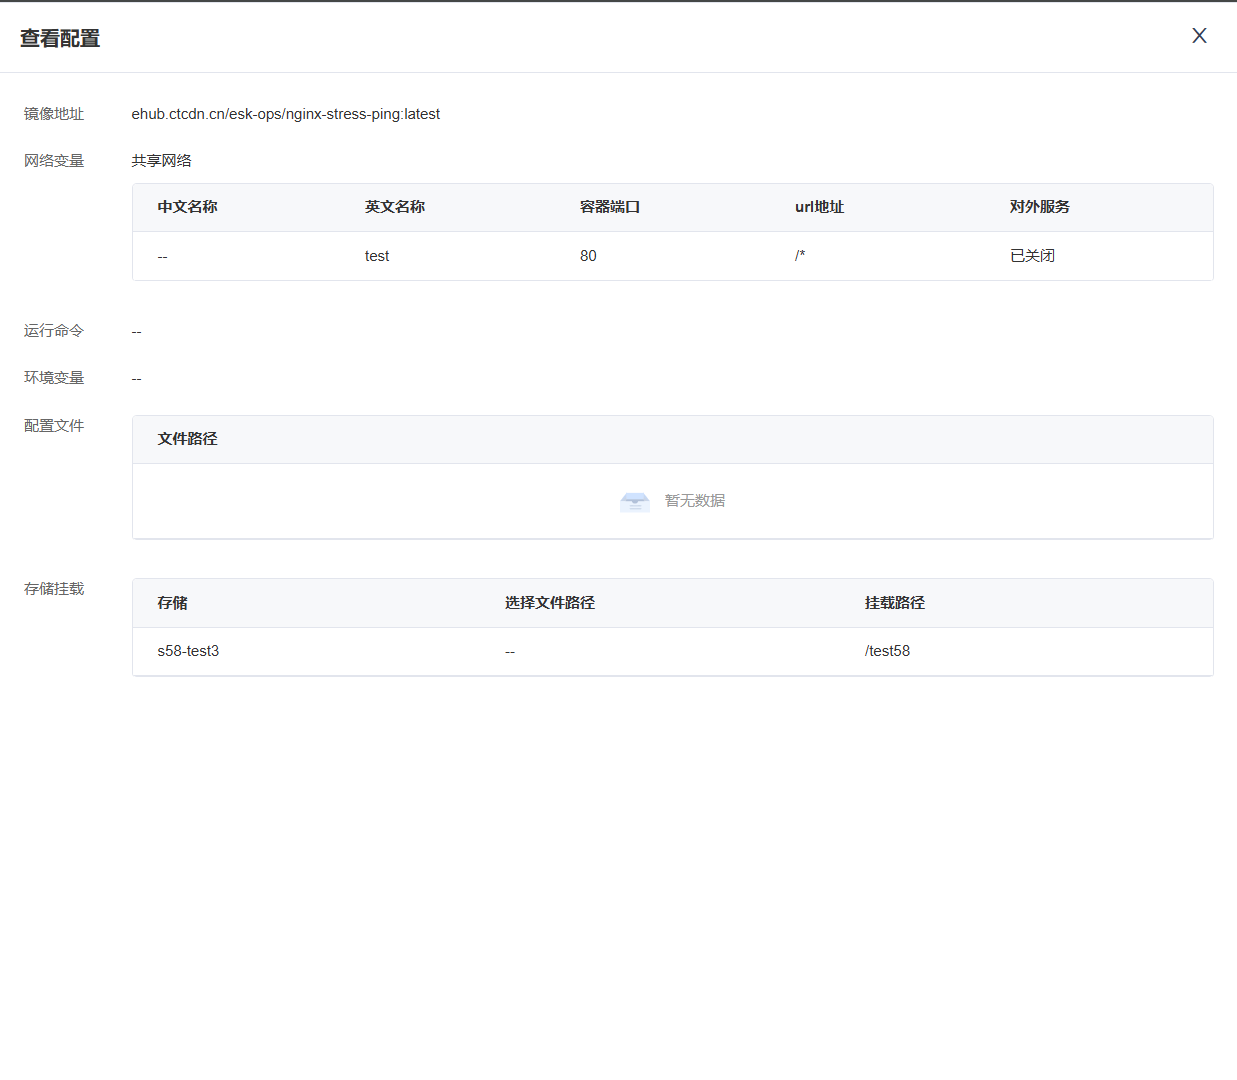The height and width of the screenshot is (1080, 1237).
Task: Click the 查看配置 dialog title
Action: (60, 38)
